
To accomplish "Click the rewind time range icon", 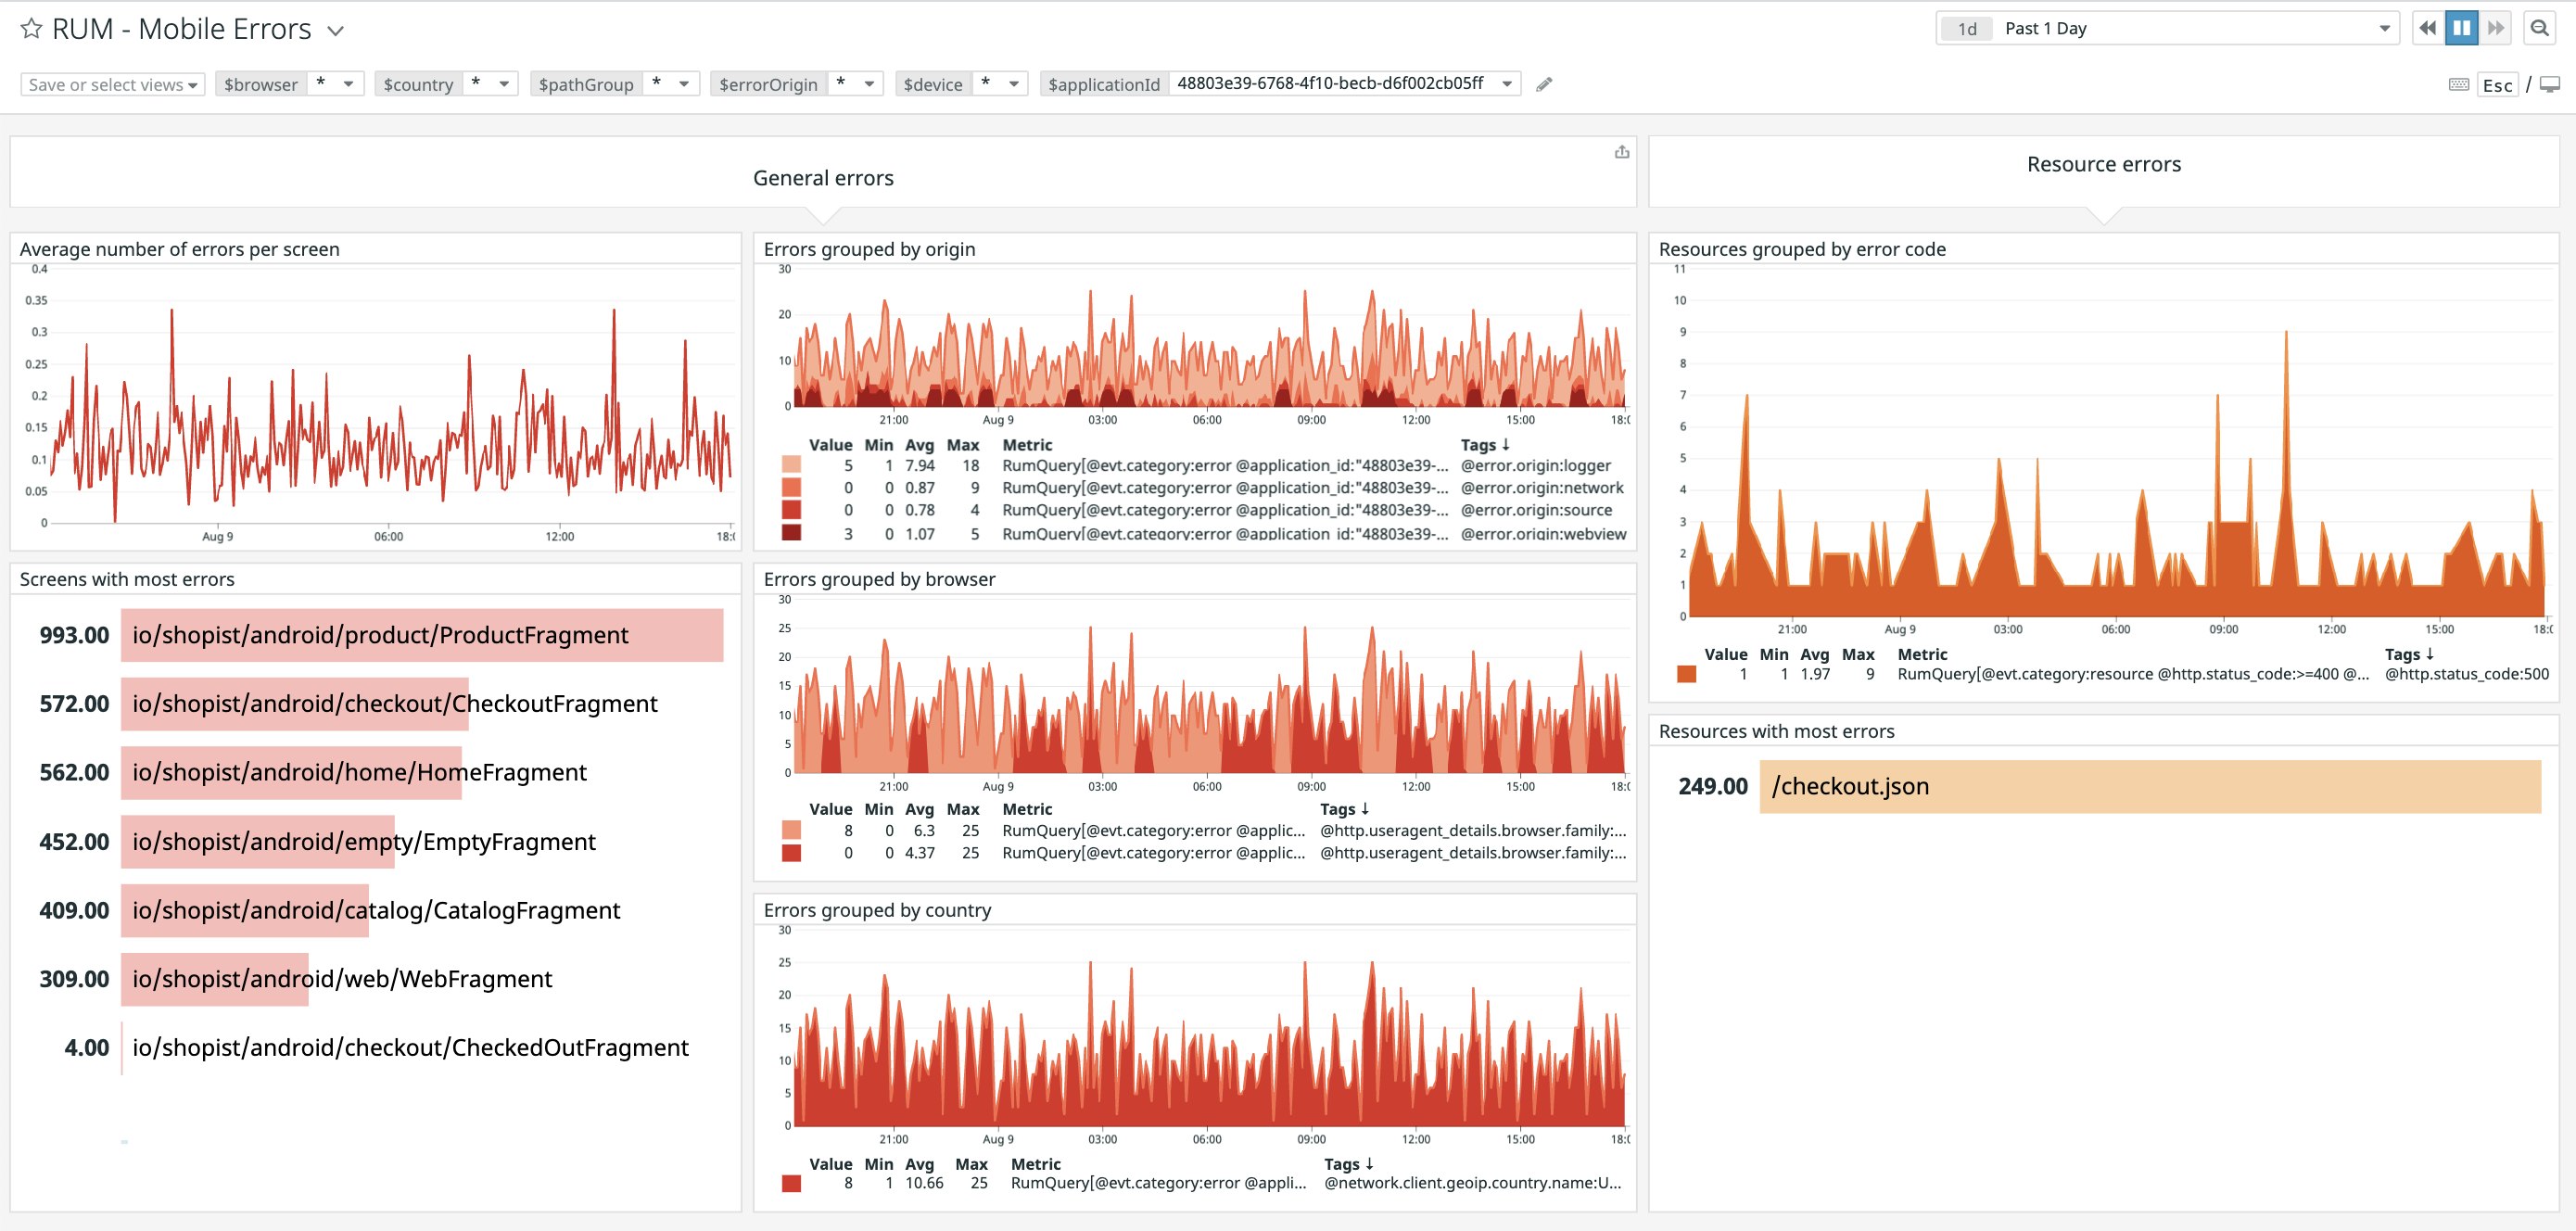I will pyautogui.click(x=2427, y=28).
